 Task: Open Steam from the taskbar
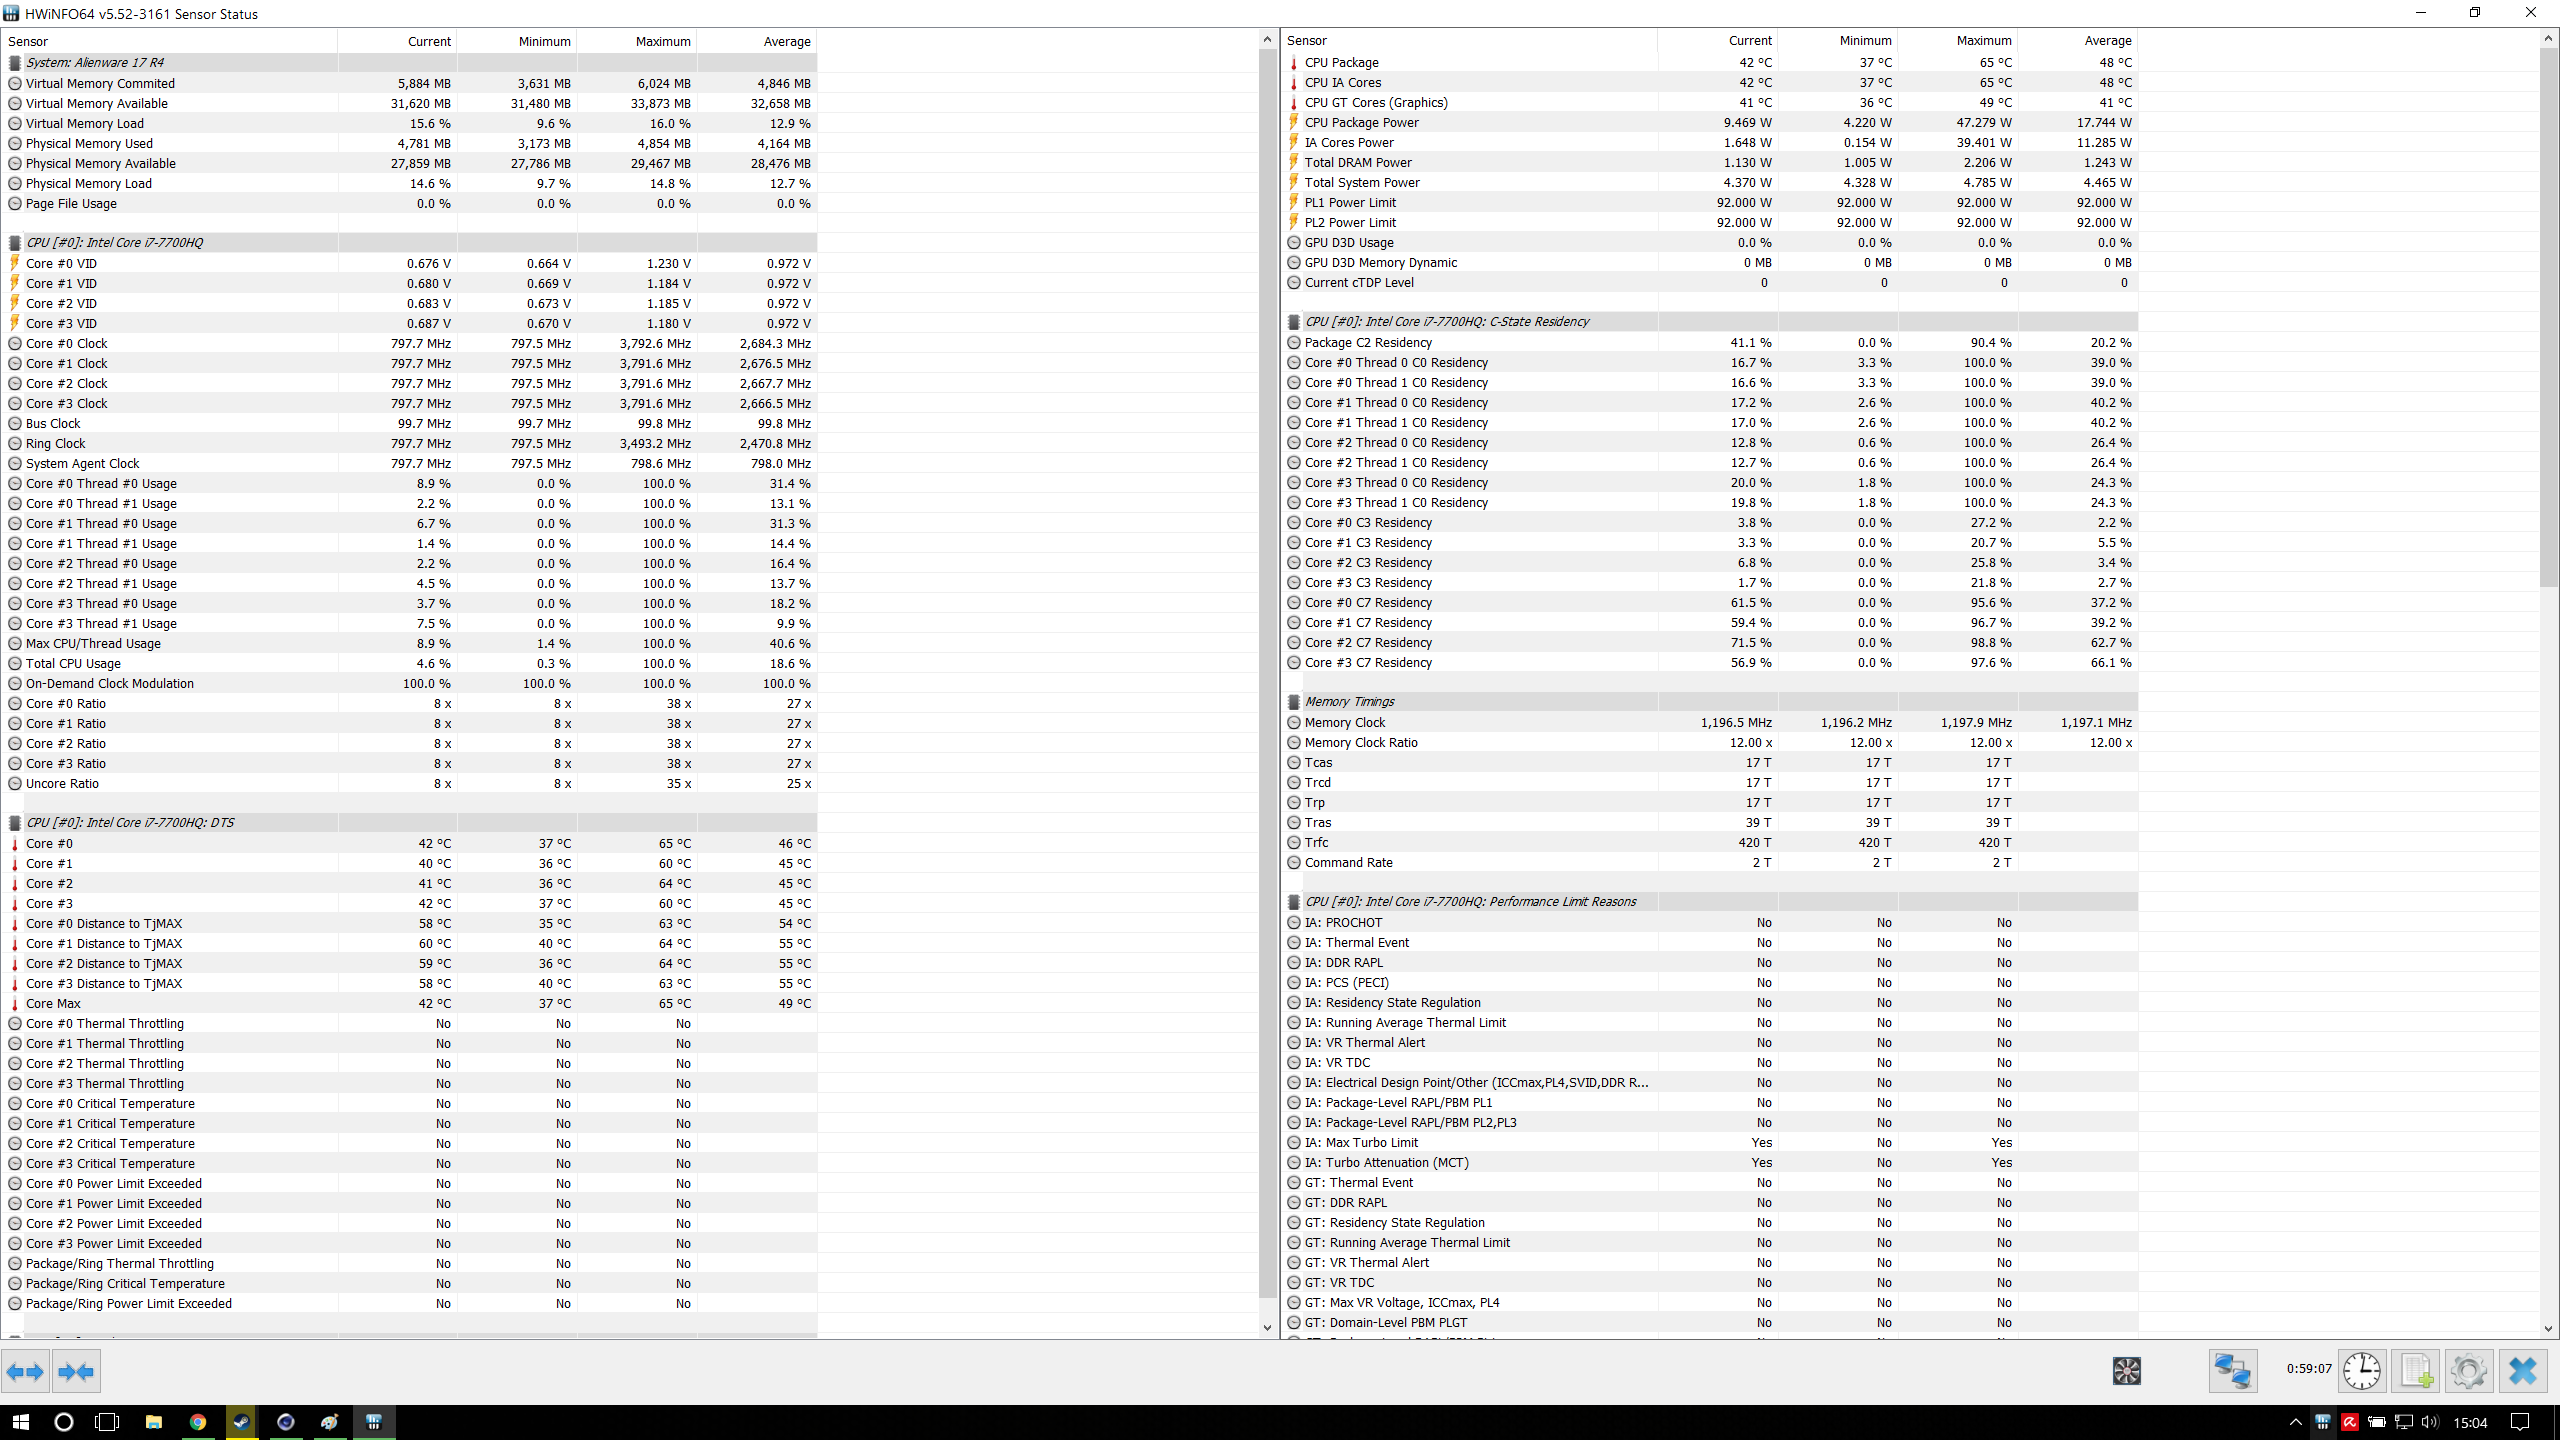[x=241, y=1422]
